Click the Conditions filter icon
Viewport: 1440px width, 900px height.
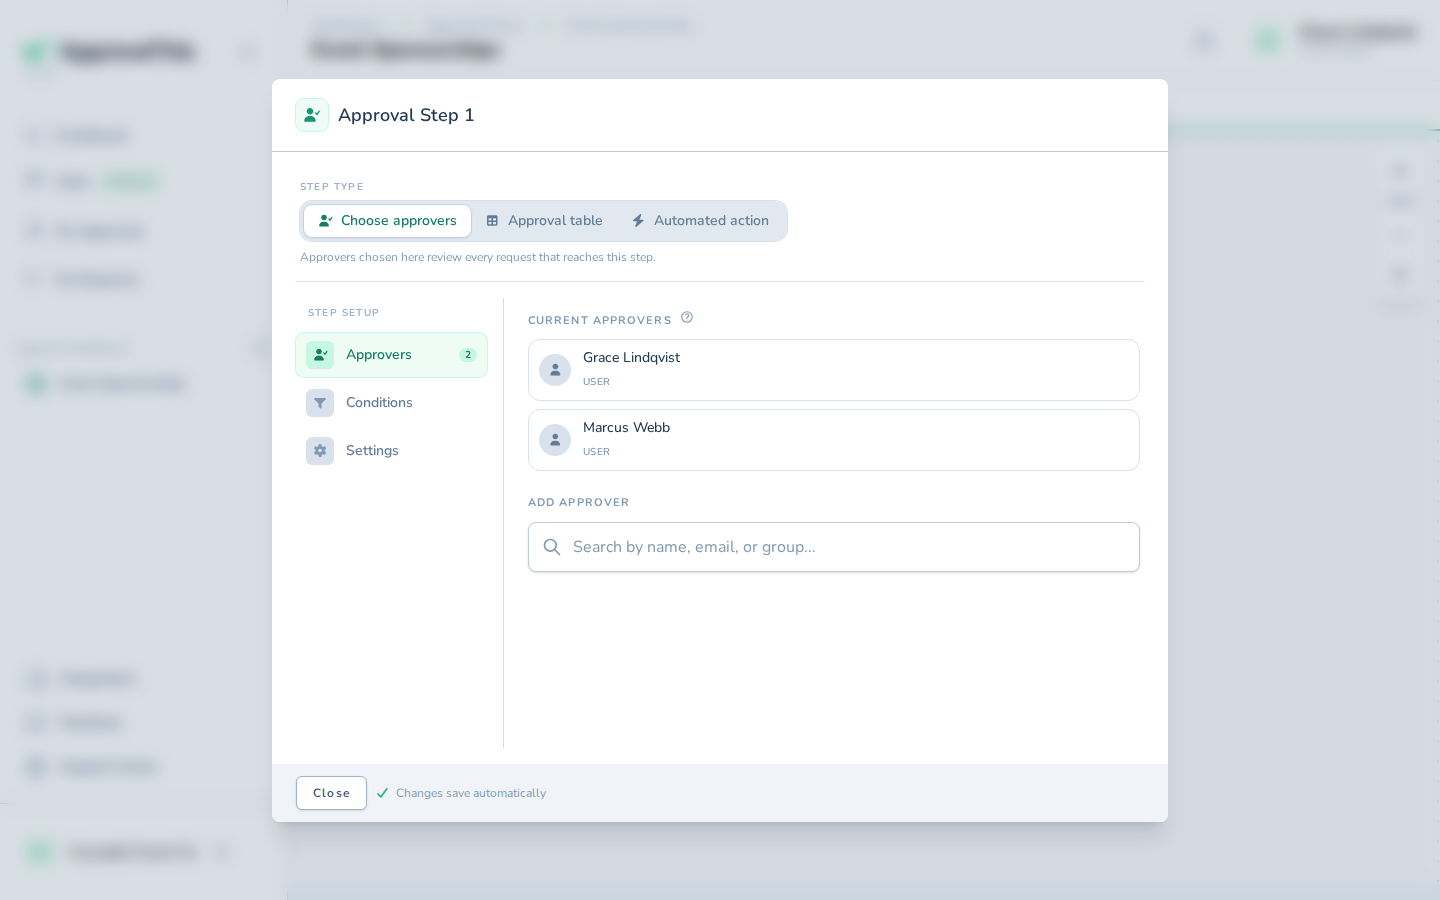[x=320, y=403]
